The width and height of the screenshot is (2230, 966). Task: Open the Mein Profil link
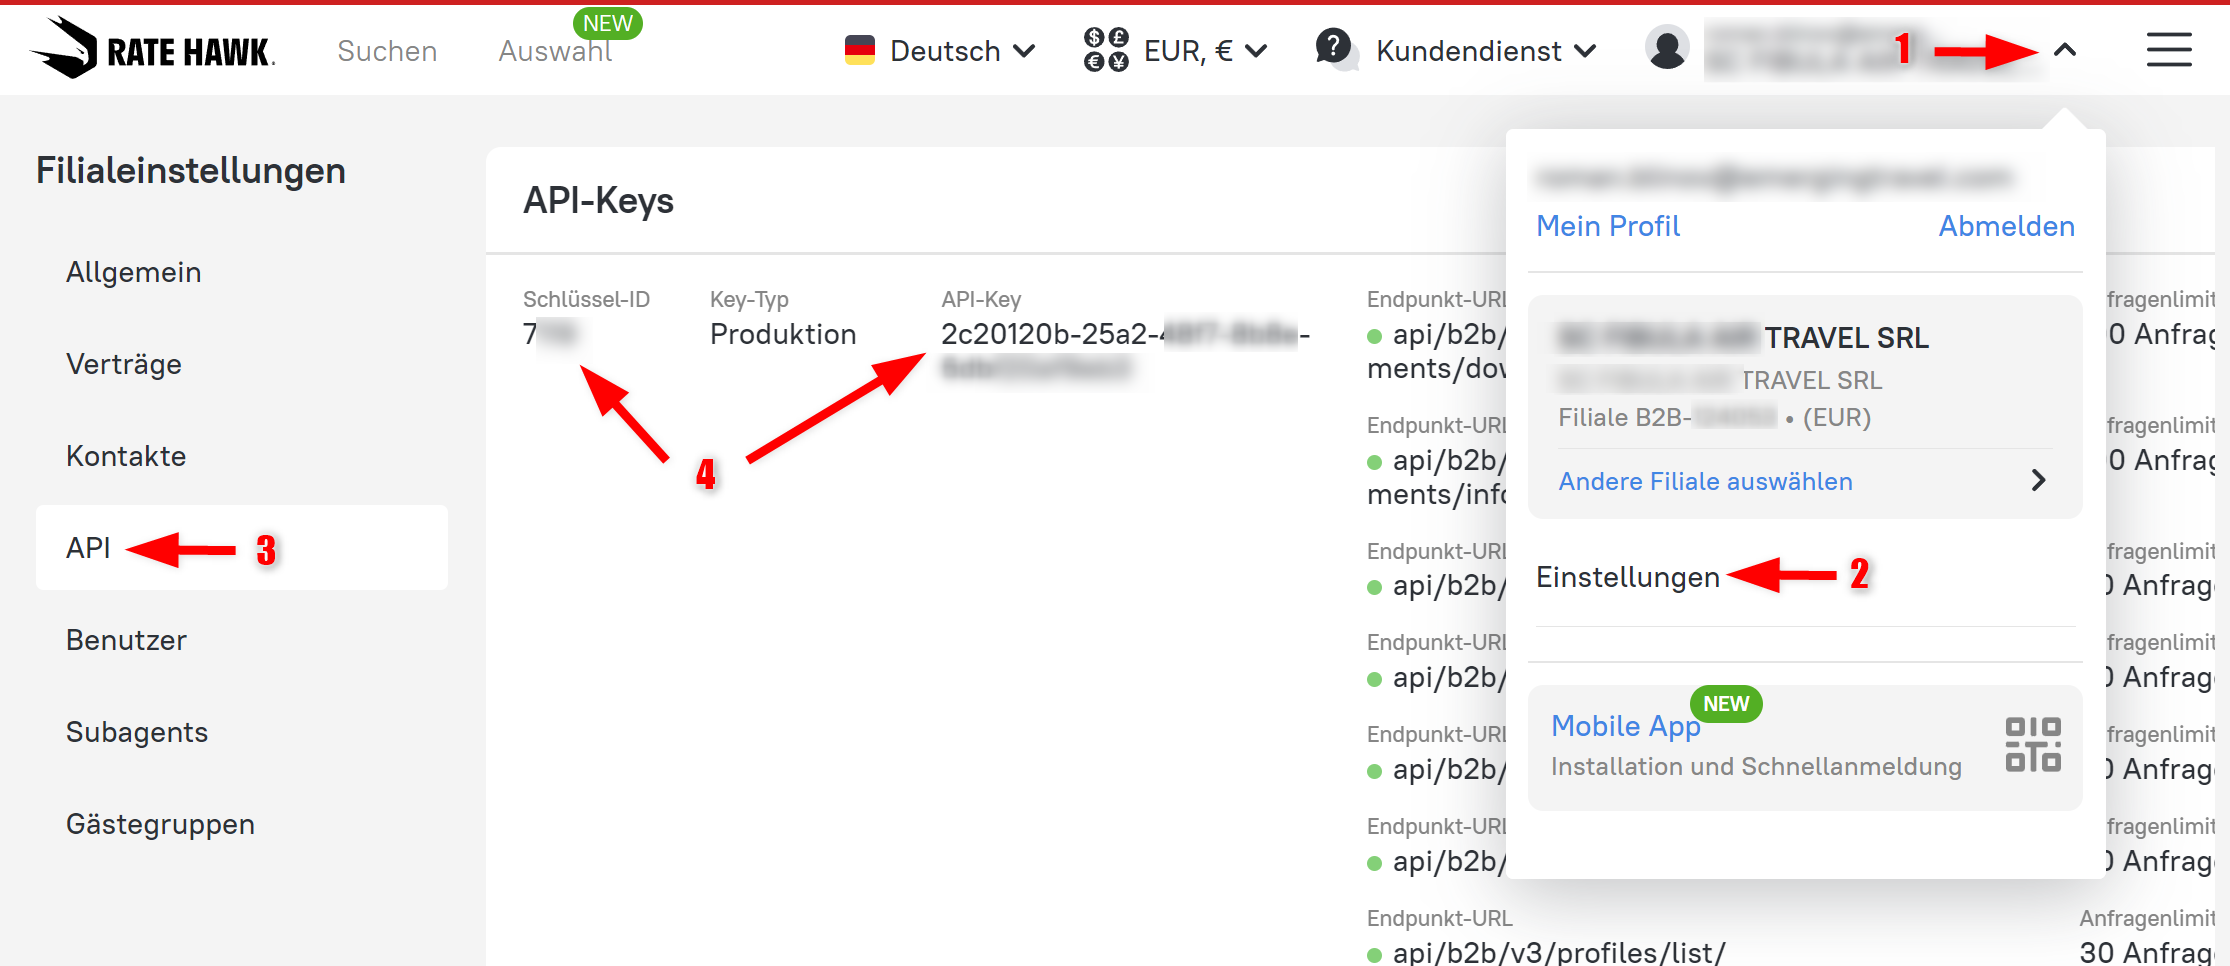coord(1608,226)
